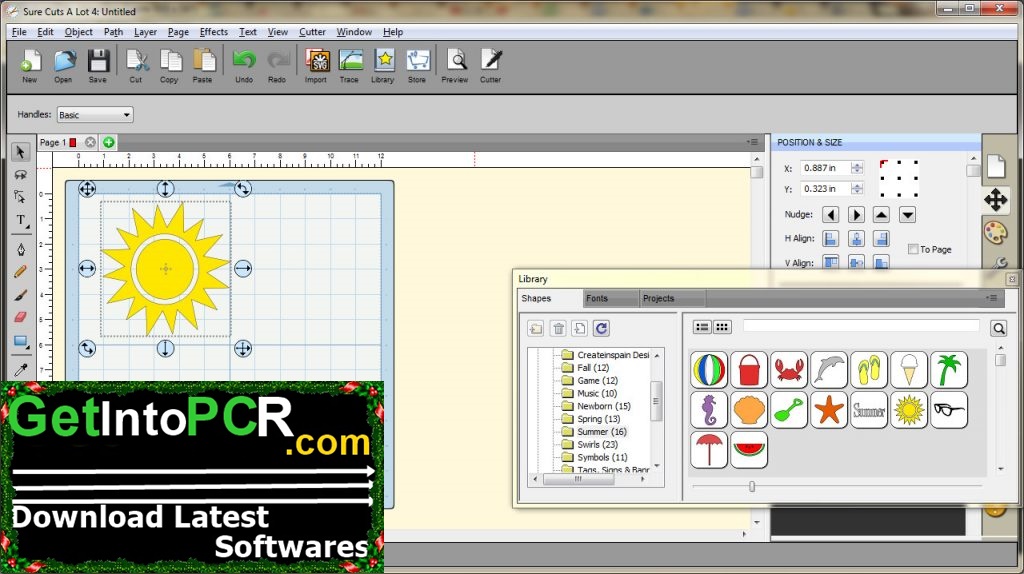Image resolution: width=1024 pixels, height=574 pixels.
Task: Open the color palette side panel
Action: coord(996,232)
